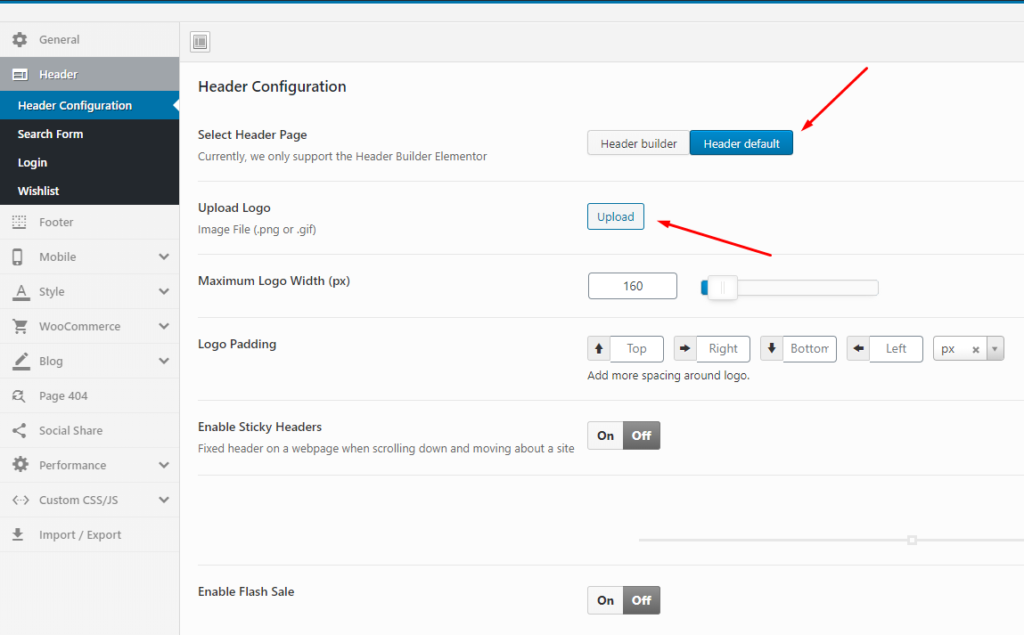Turn Sticky Headers Off
Image resolution: width=1024 pixels, height=635 pixels.
tap(641, 436)
